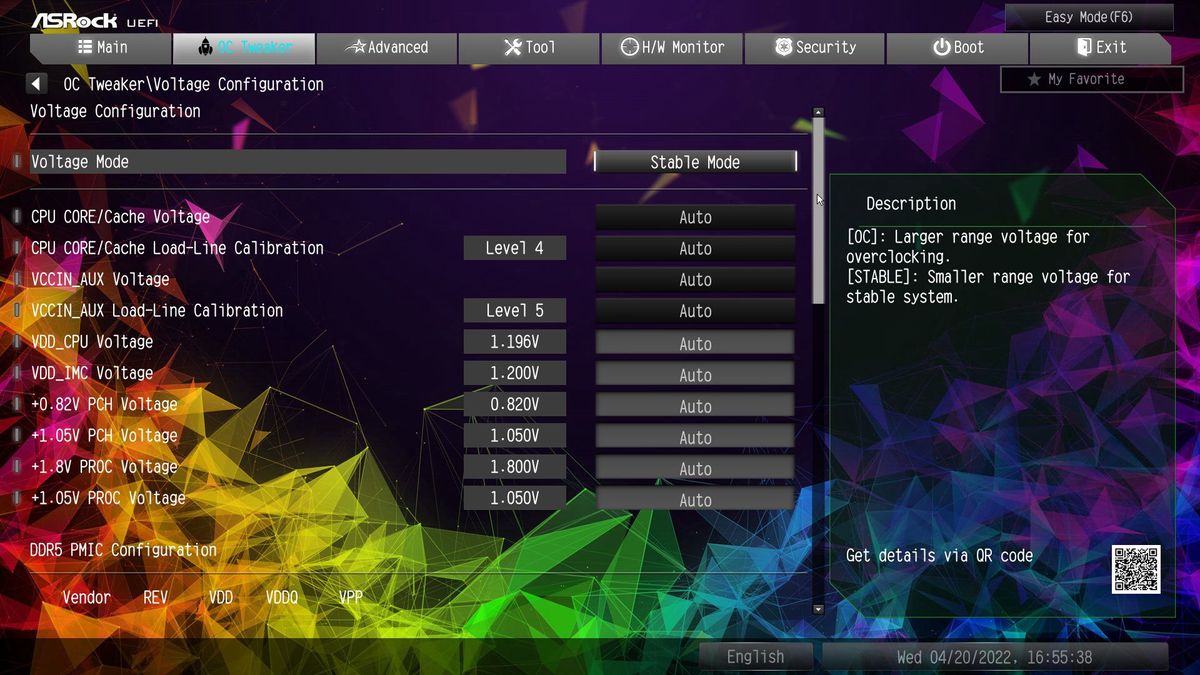Select +1.05V PCH Voltage label
The image size is (1200, 675).
click(x=104, y=436)
